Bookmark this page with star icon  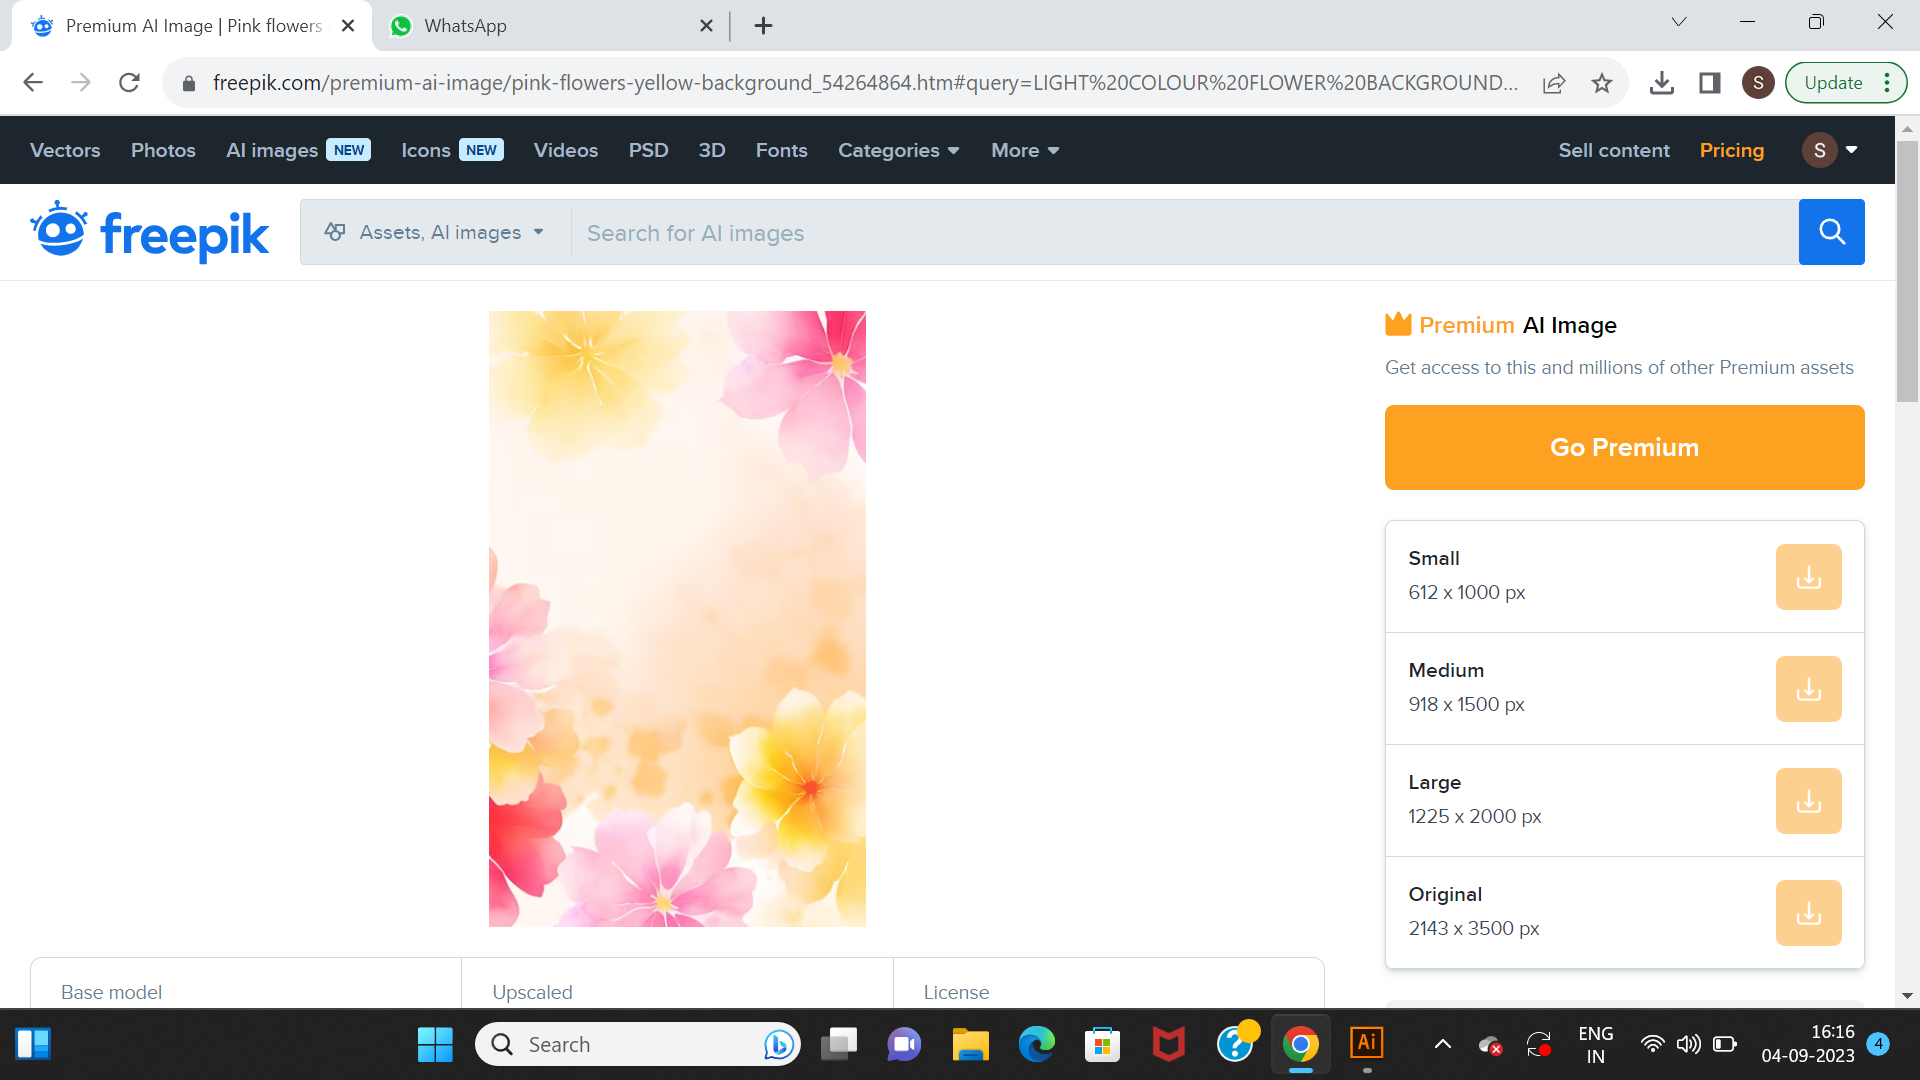(x=1602, y=83)
